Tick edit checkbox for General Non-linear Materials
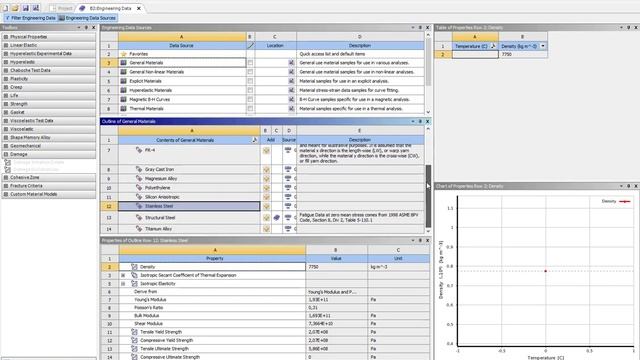 point(250,72)
